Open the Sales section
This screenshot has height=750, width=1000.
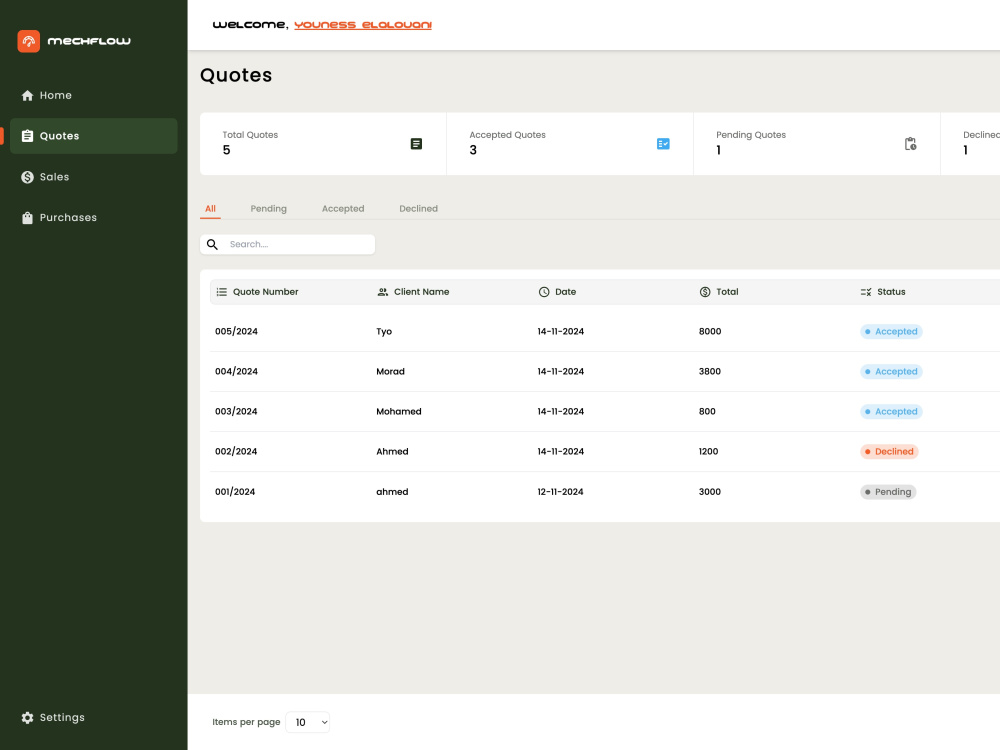click(x=94, y=177)
